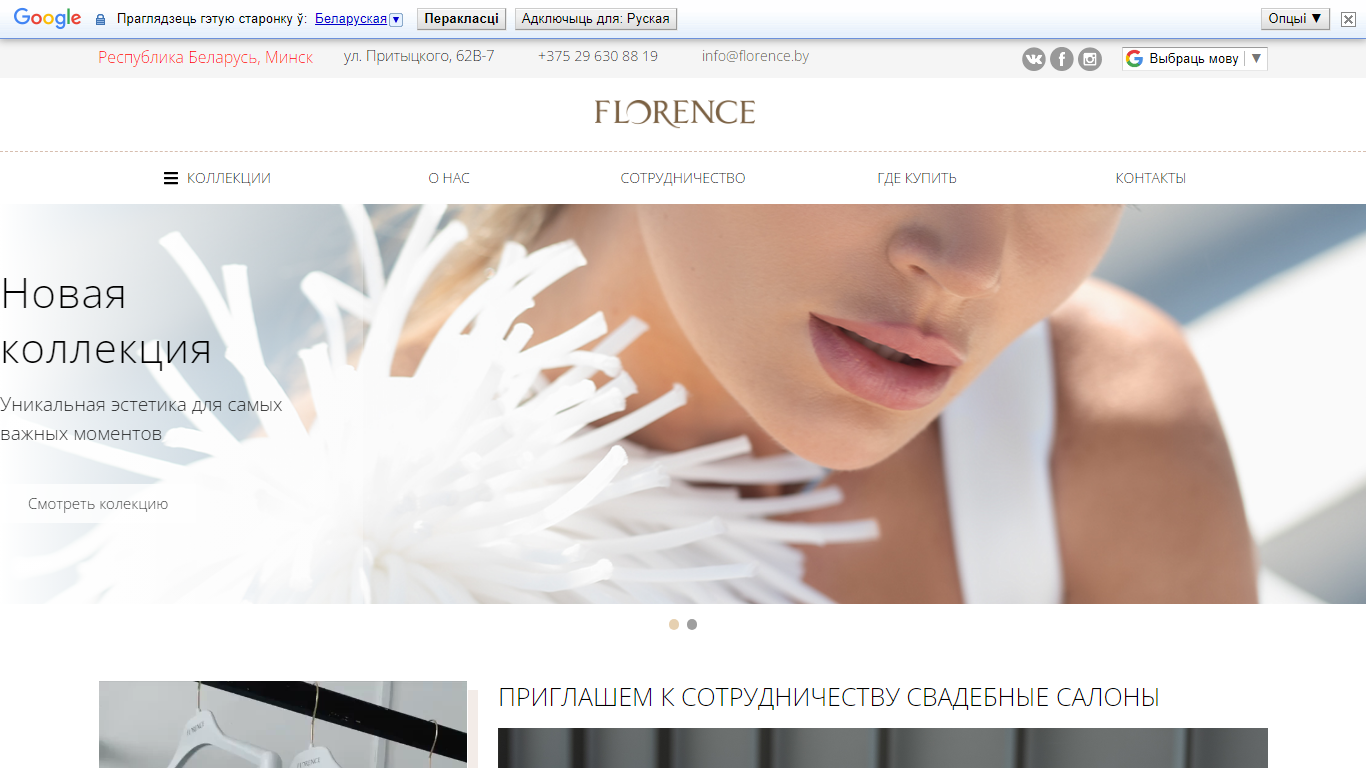Click the lock icon in translate bar
The image size is (1366, 768).
click(100, 19)
